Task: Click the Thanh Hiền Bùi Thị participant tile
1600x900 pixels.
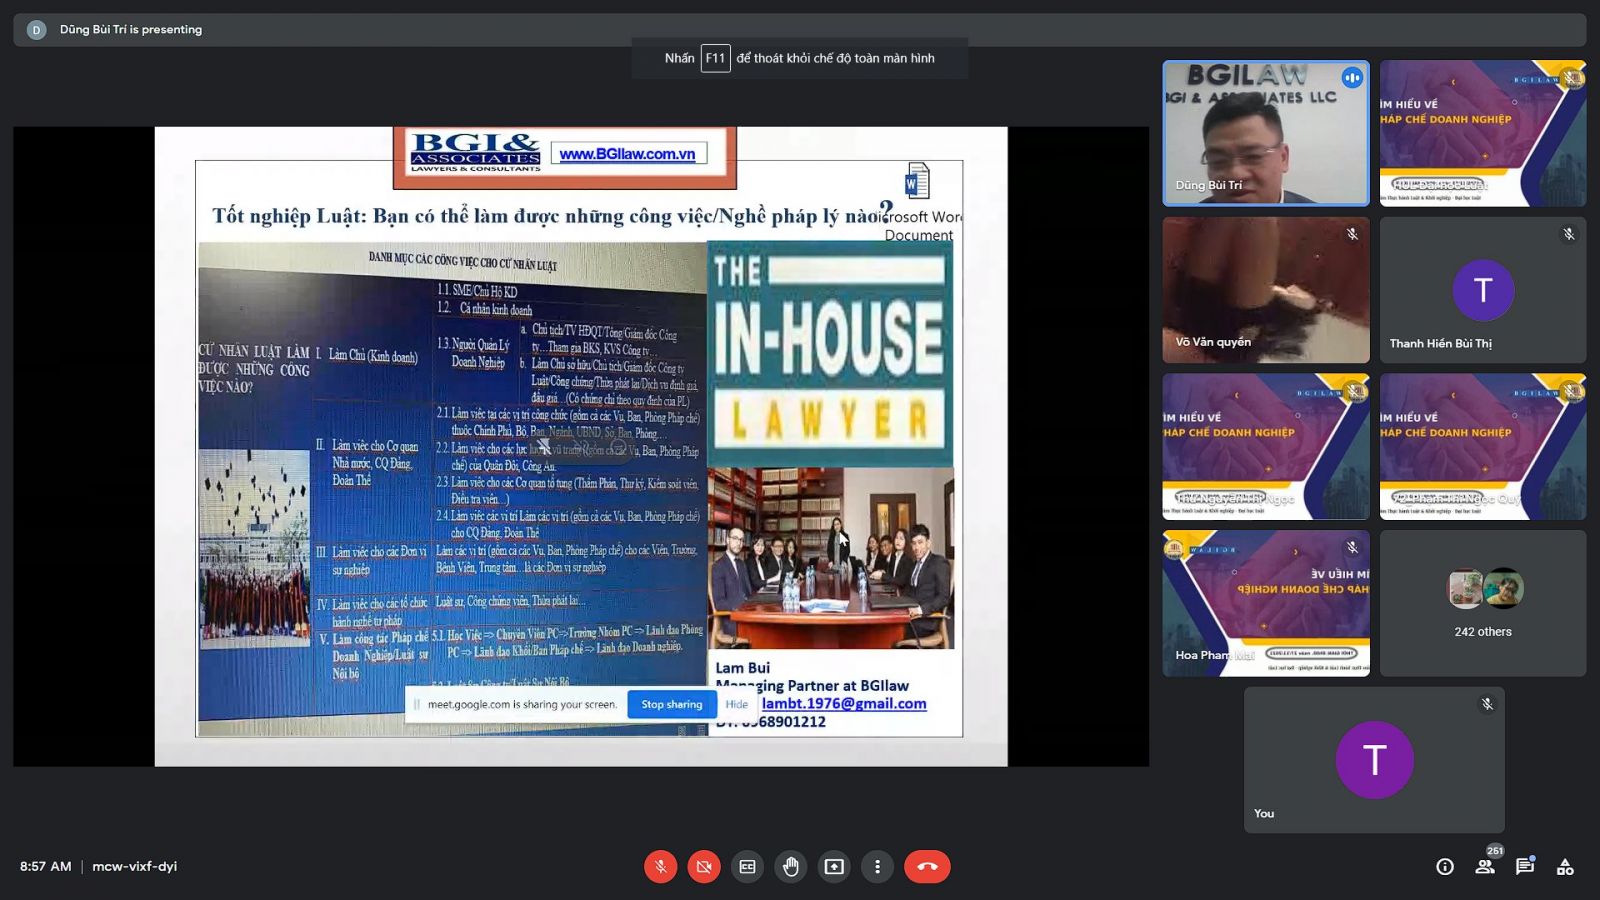Action: point(1482,290)
